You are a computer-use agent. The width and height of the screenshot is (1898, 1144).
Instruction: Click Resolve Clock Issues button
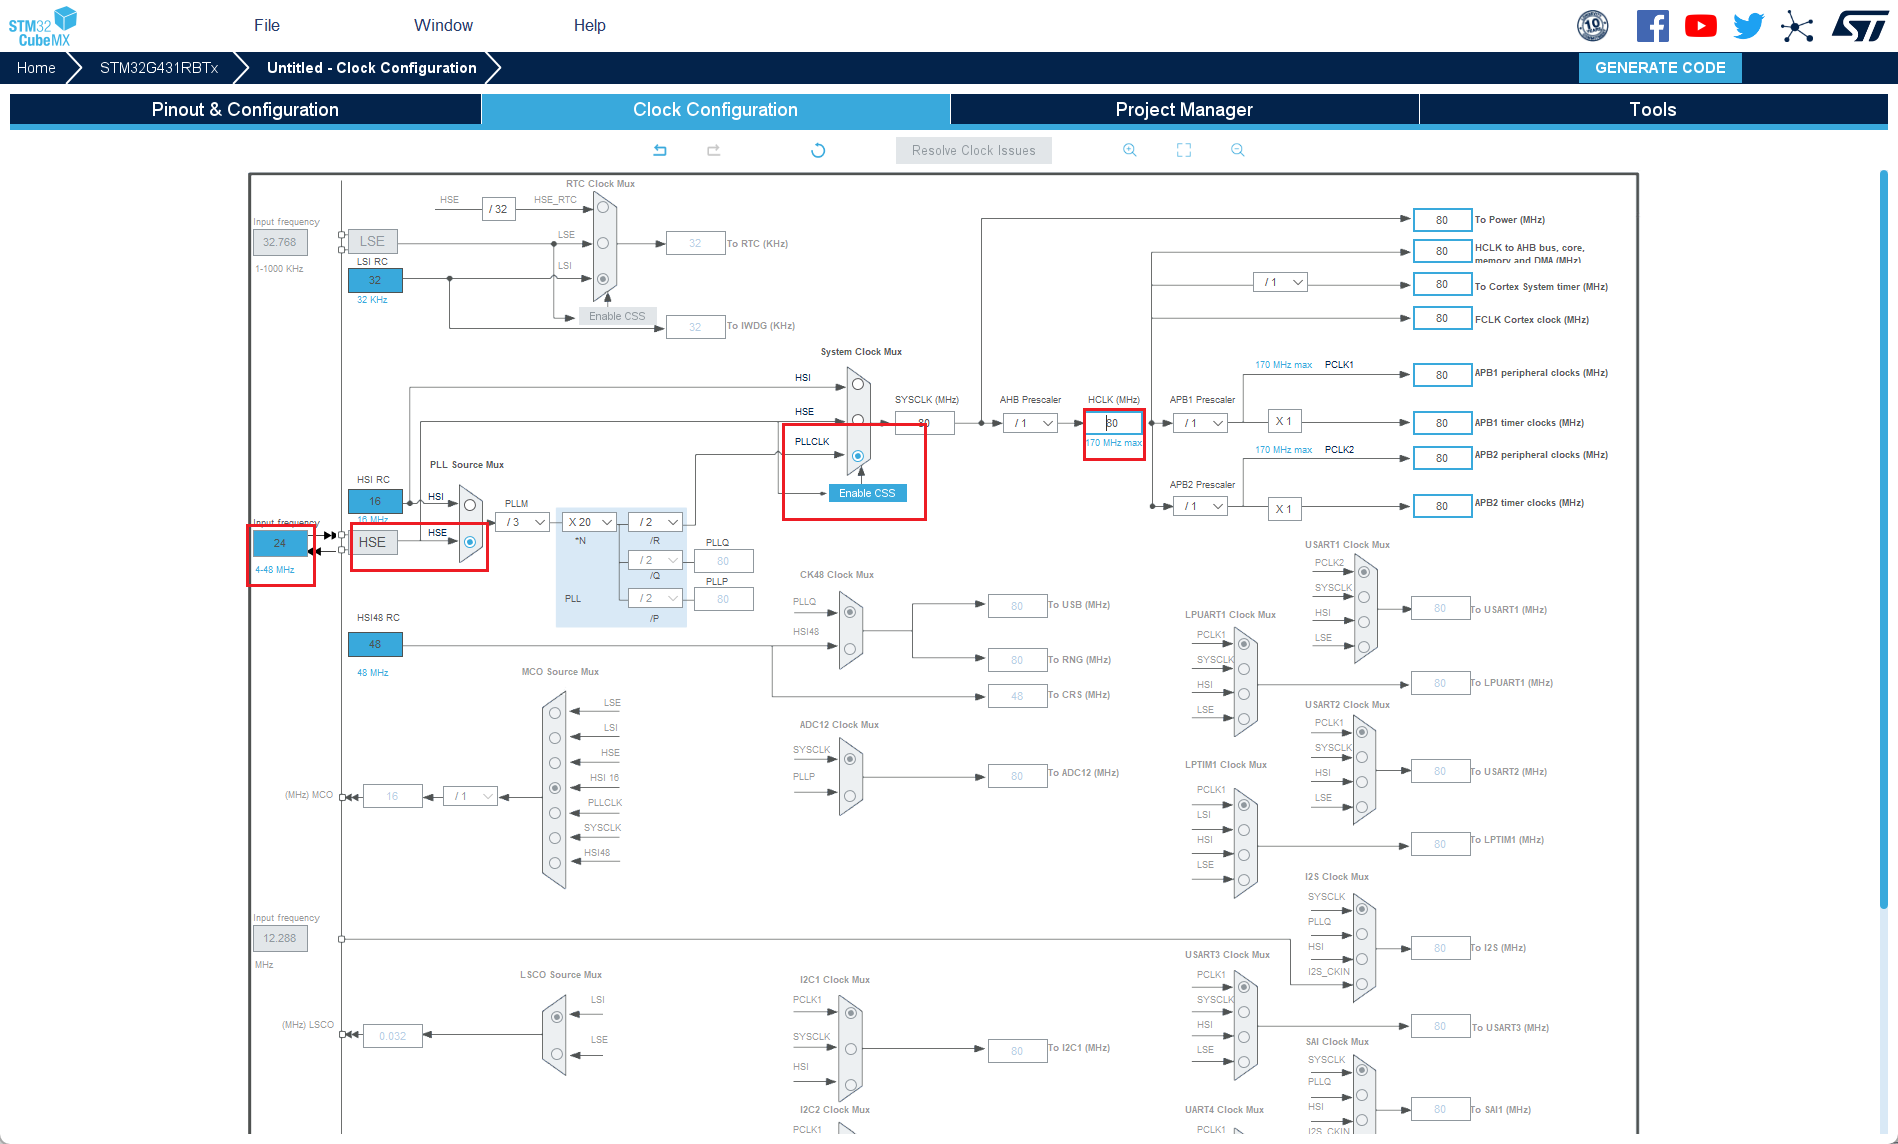973,150
